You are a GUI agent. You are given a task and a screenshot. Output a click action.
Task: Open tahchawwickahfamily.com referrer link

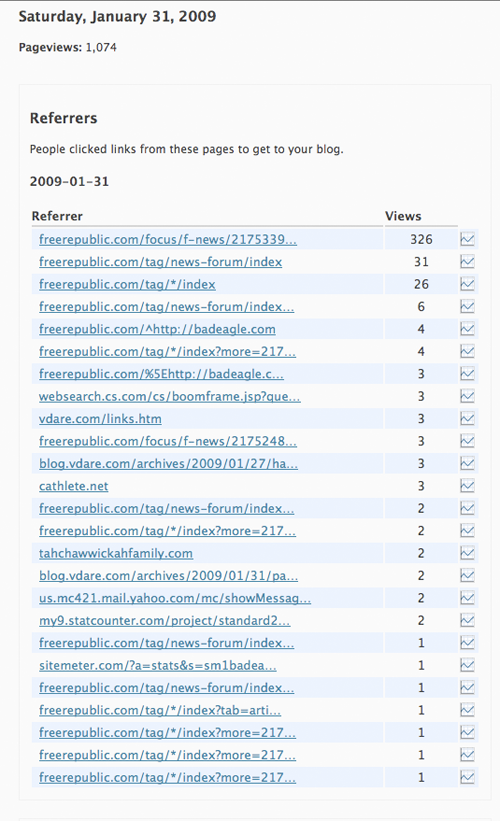click(116, 553)
